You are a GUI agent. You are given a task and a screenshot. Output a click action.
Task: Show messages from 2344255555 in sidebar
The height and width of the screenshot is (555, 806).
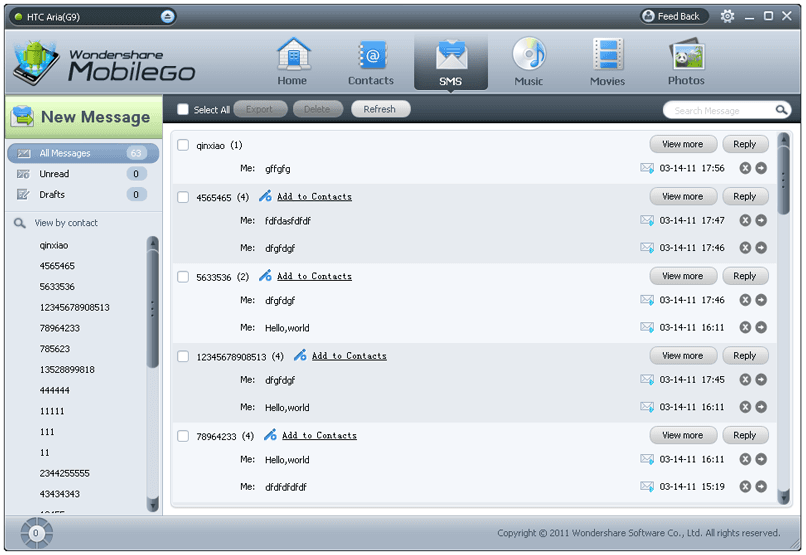pos(65,473)
